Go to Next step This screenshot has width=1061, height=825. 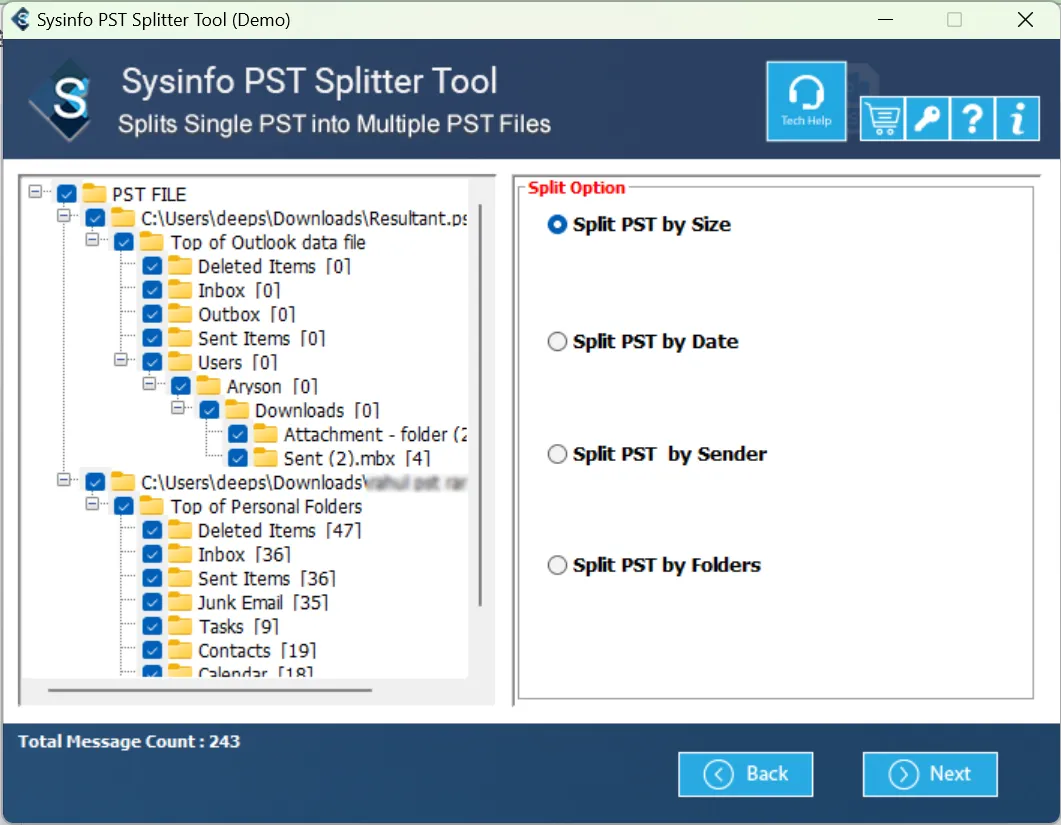point(930,774)
